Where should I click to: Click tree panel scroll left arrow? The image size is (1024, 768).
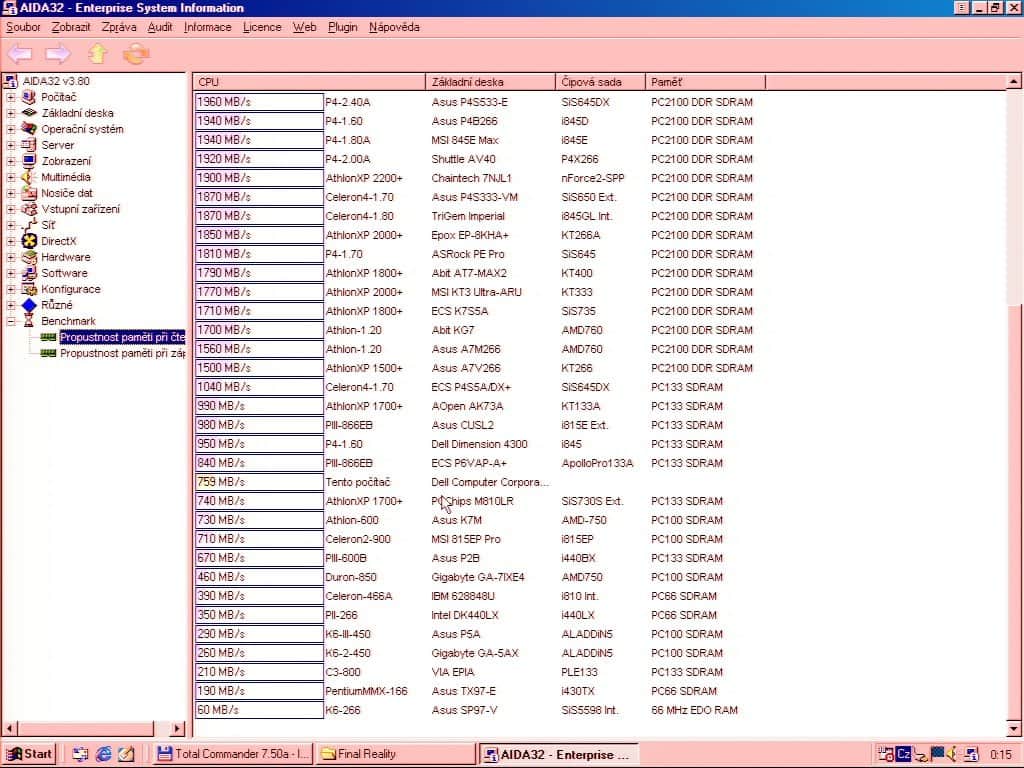coord(10,728)
